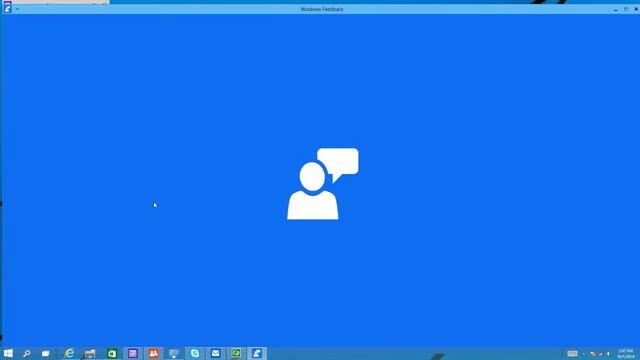Show the touch keyboard from tray

573,353
